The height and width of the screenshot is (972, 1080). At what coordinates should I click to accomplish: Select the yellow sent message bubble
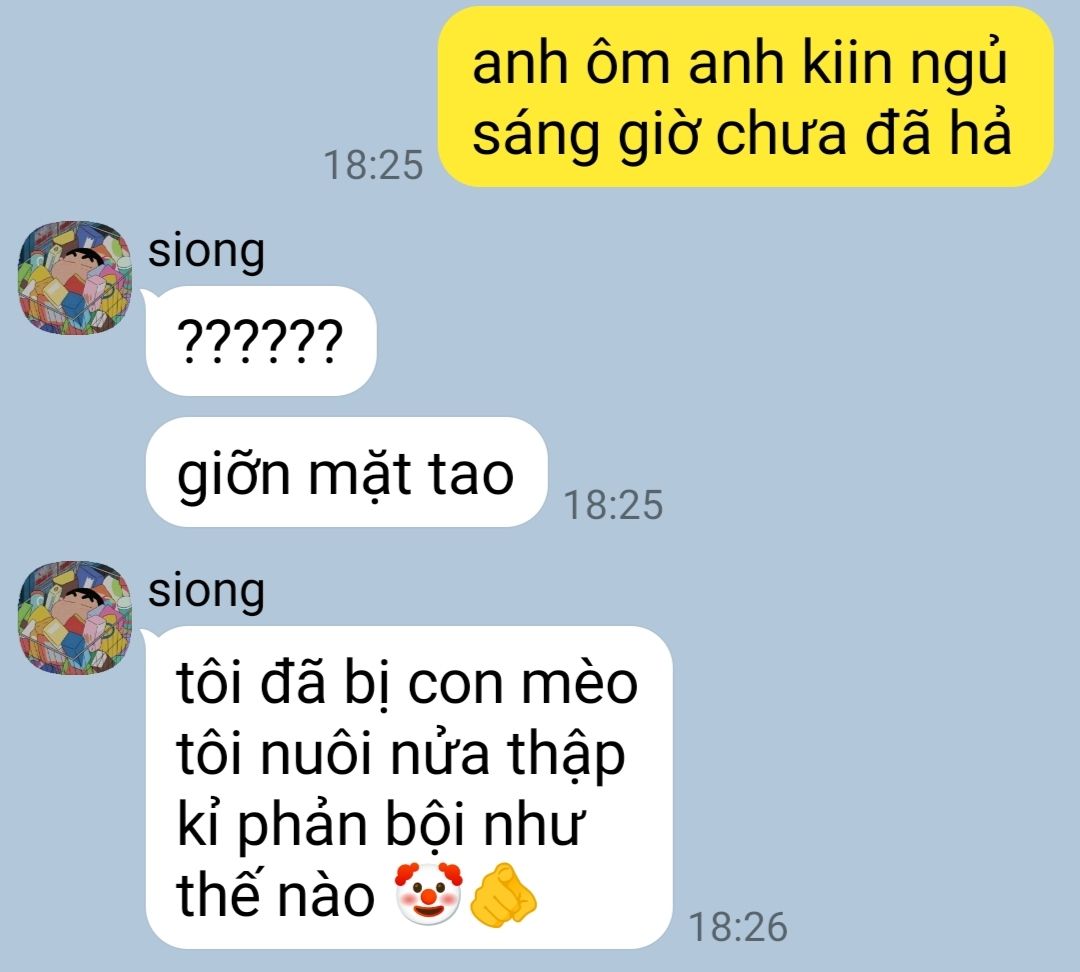pos(746,96)
